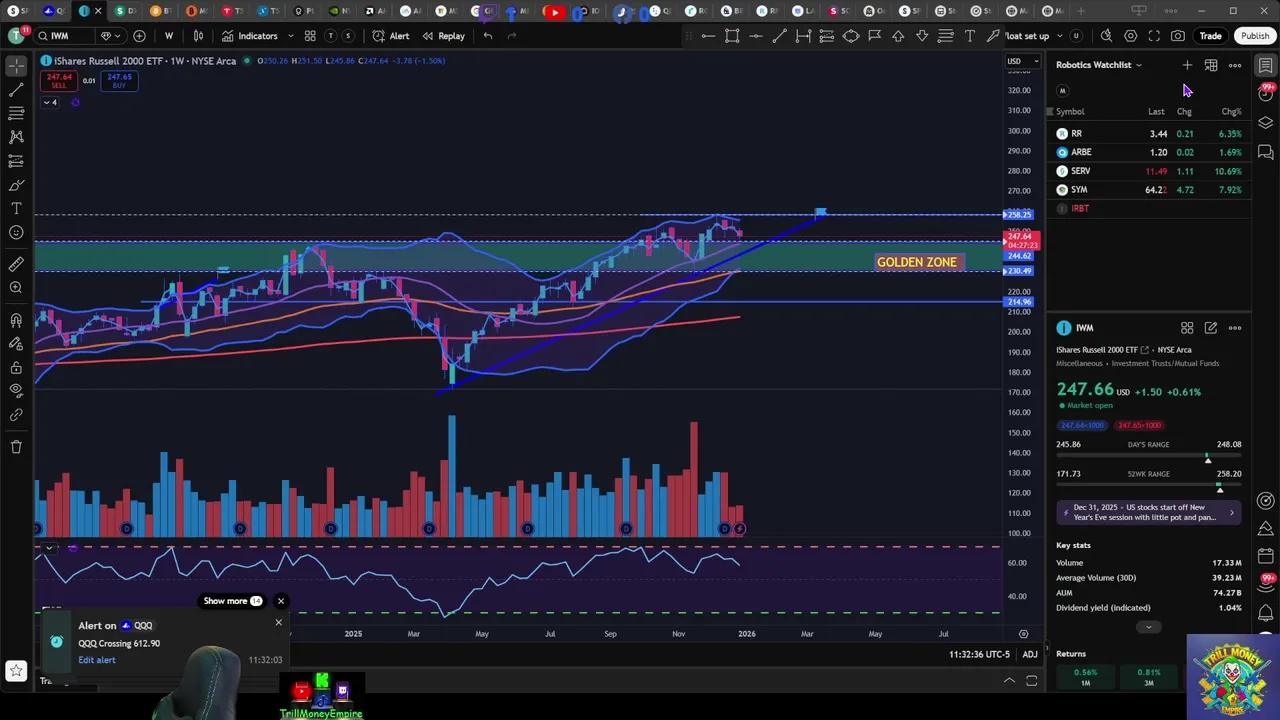Image resolution: width=1280 pixels, height=720 pixels.
Task: Toggle magnet mode in left sidebar
Action: click(x=16, y=320)
